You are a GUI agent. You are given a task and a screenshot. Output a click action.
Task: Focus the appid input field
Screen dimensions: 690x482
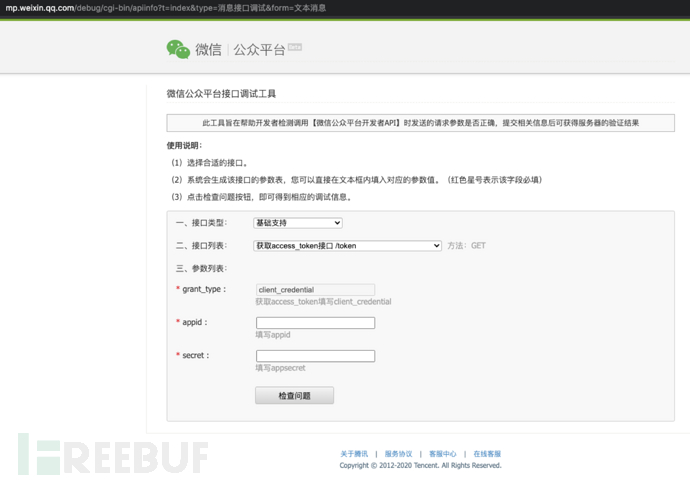[x=316, y=323]
